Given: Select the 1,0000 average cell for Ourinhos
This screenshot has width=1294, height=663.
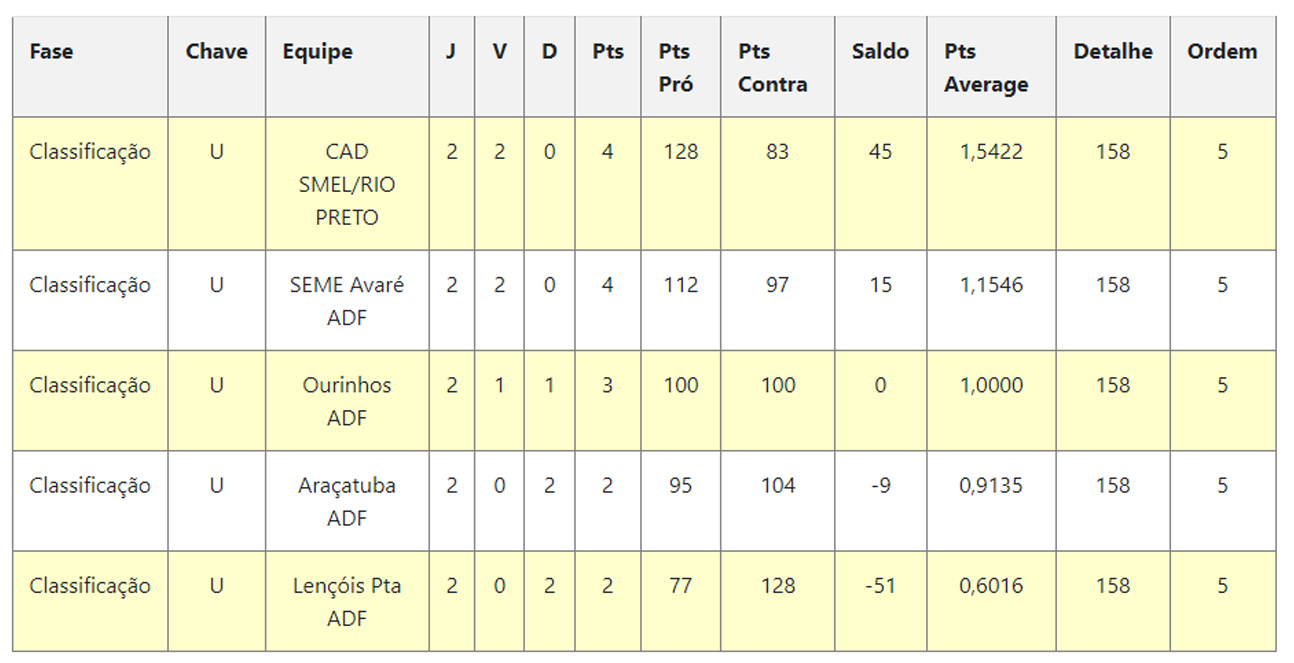Looking at the screenshot, I should (x=991, y=386).
